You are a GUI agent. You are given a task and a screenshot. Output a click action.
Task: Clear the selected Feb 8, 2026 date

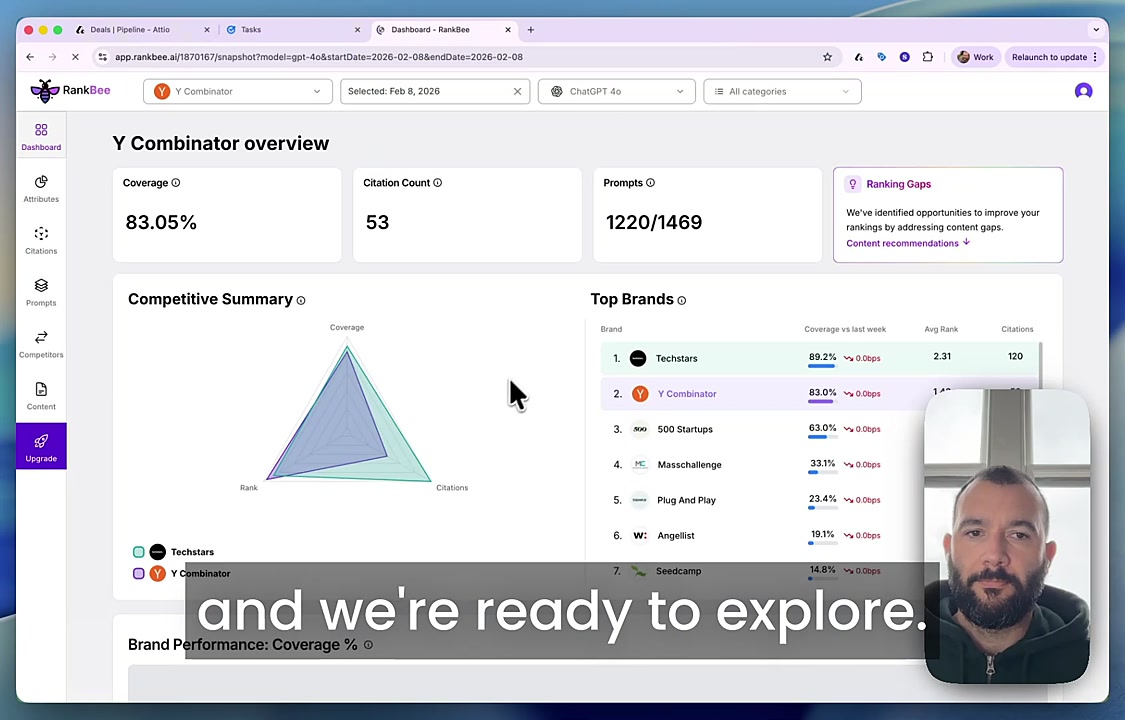point(517,91)
